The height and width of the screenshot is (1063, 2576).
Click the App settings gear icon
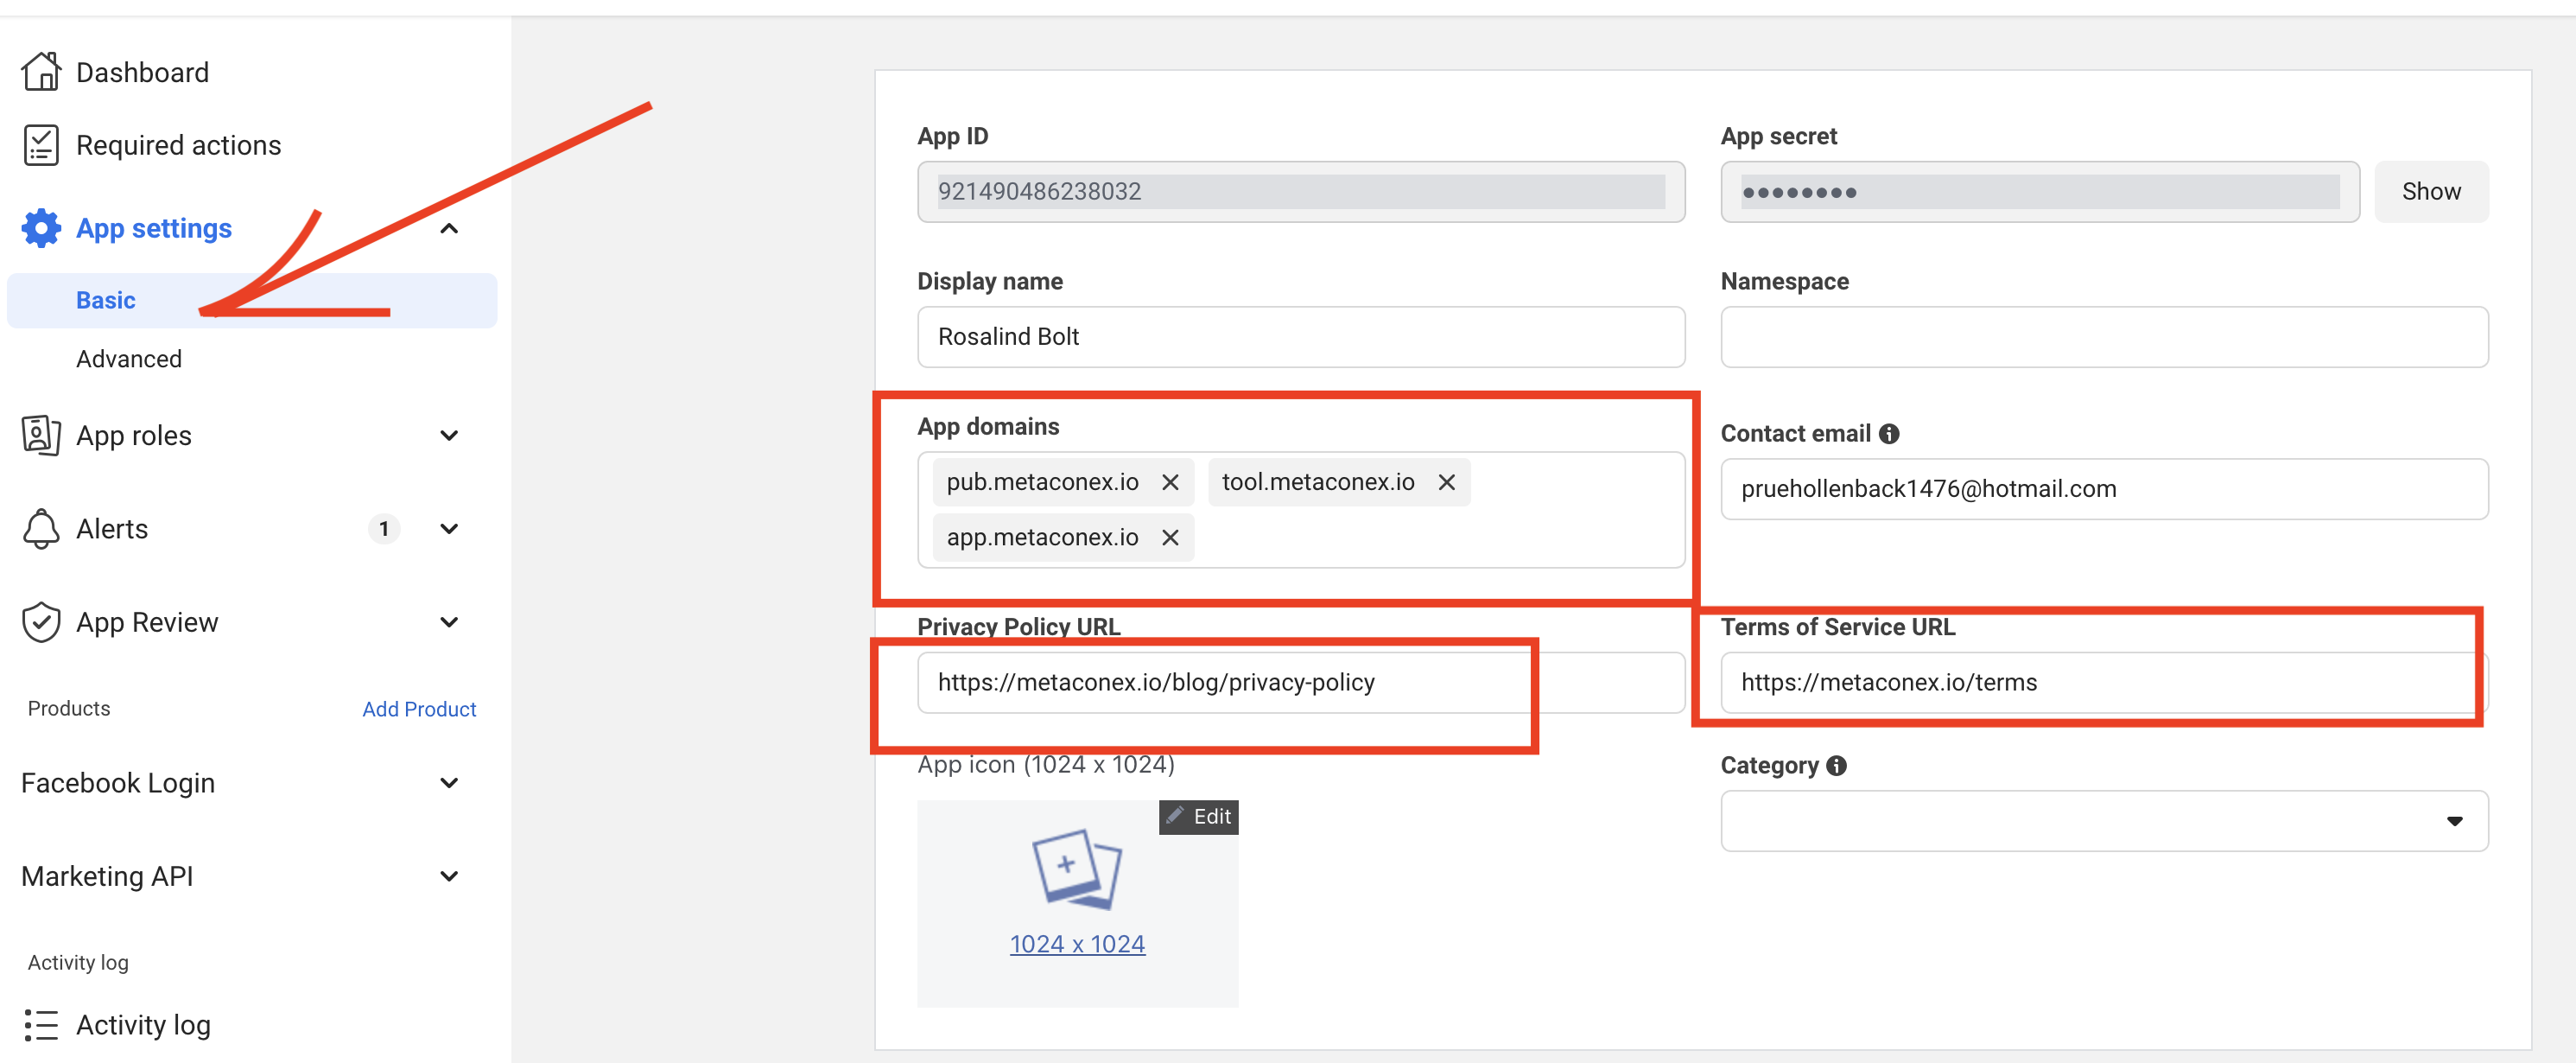point(41,228)
